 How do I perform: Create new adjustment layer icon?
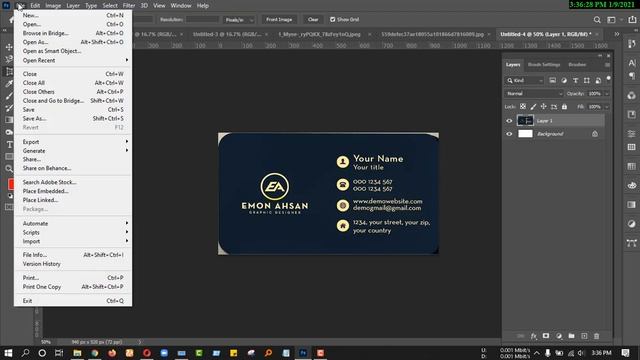point(558,336)
